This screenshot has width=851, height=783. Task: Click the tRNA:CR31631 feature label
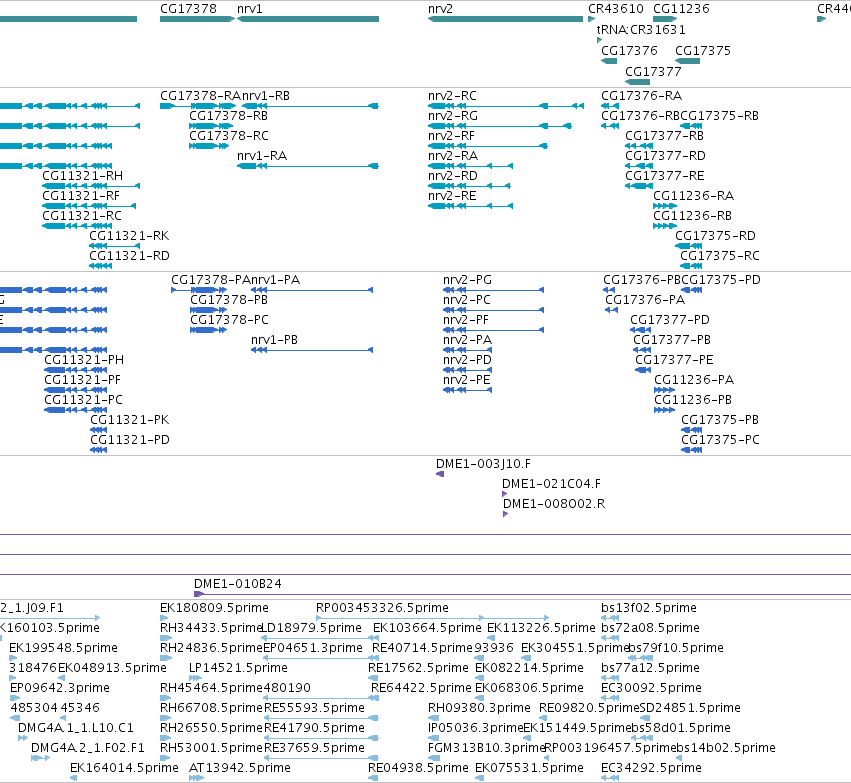tap(641, 29)
